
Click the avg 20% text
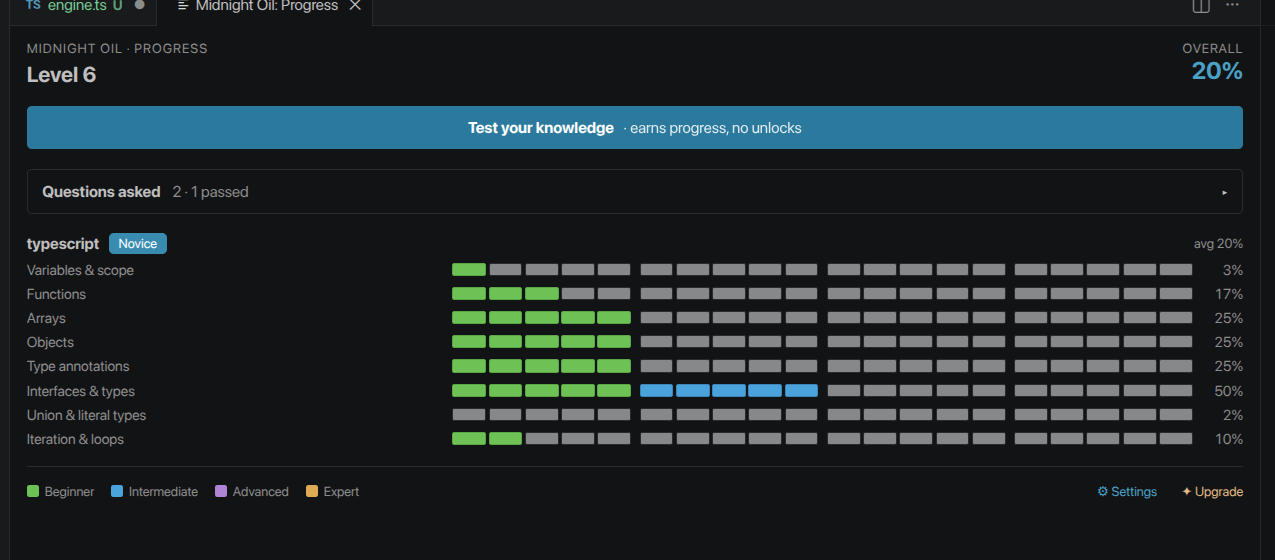click(1218, 244)
